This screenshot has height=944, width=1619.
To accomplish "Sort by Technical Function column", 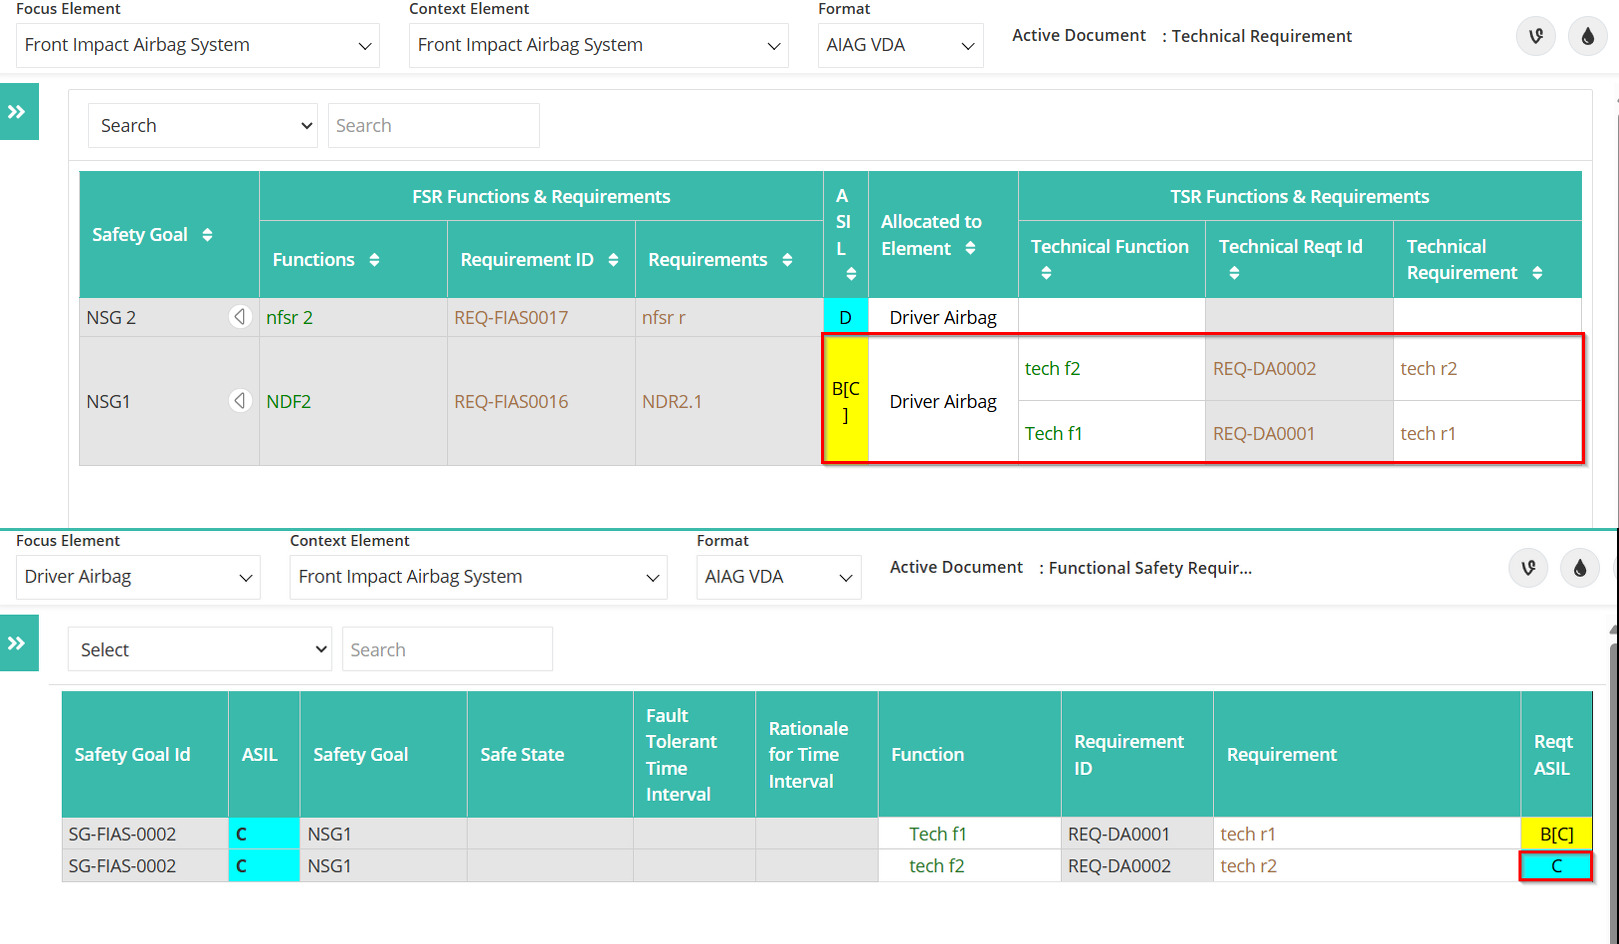I will pyautogui.click(x=1046, y=273).
